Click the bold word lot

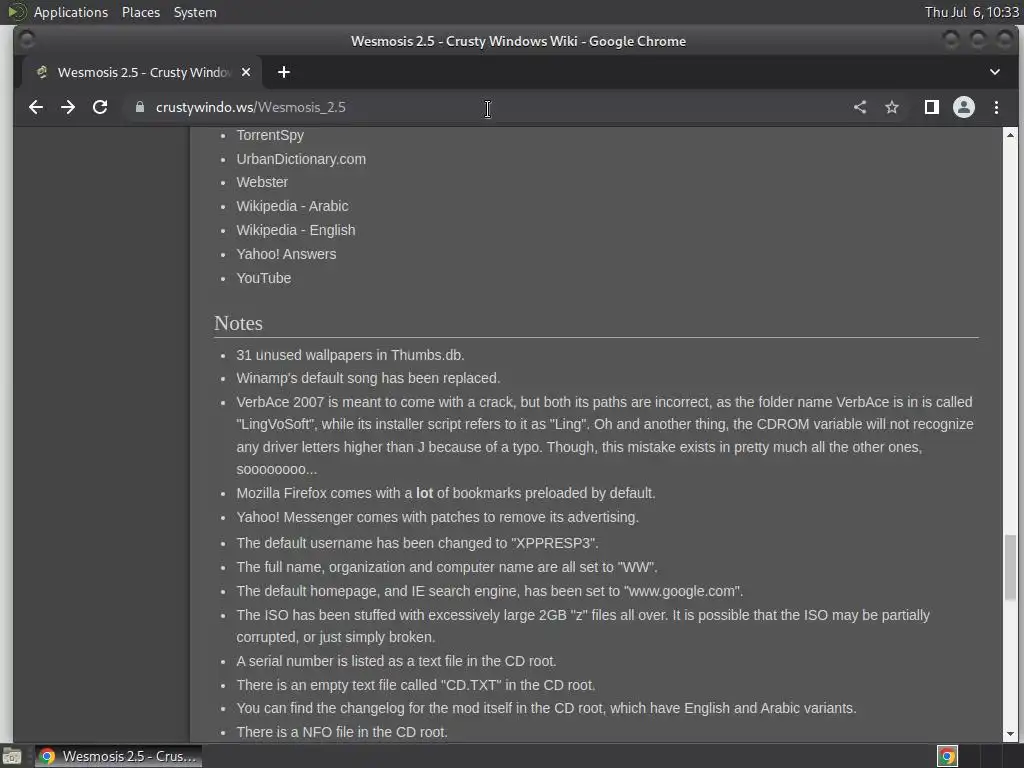(x=424, y=493)
